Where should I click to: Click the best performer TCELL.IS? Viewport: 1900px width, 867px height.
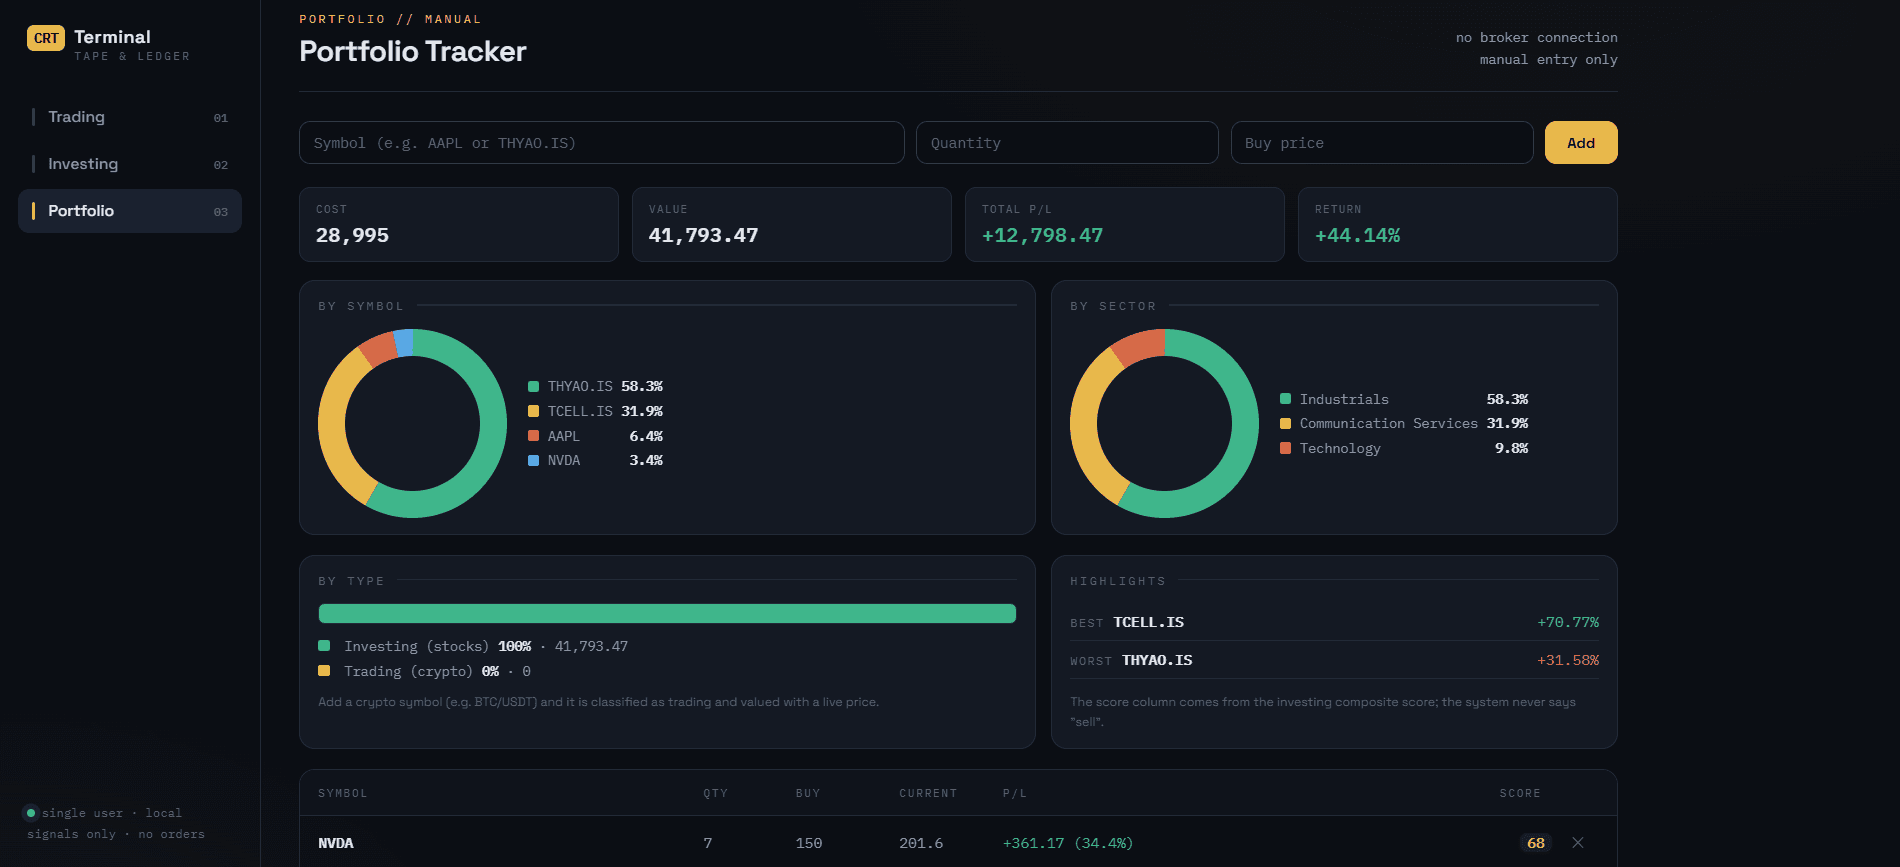pos(1148,622)
